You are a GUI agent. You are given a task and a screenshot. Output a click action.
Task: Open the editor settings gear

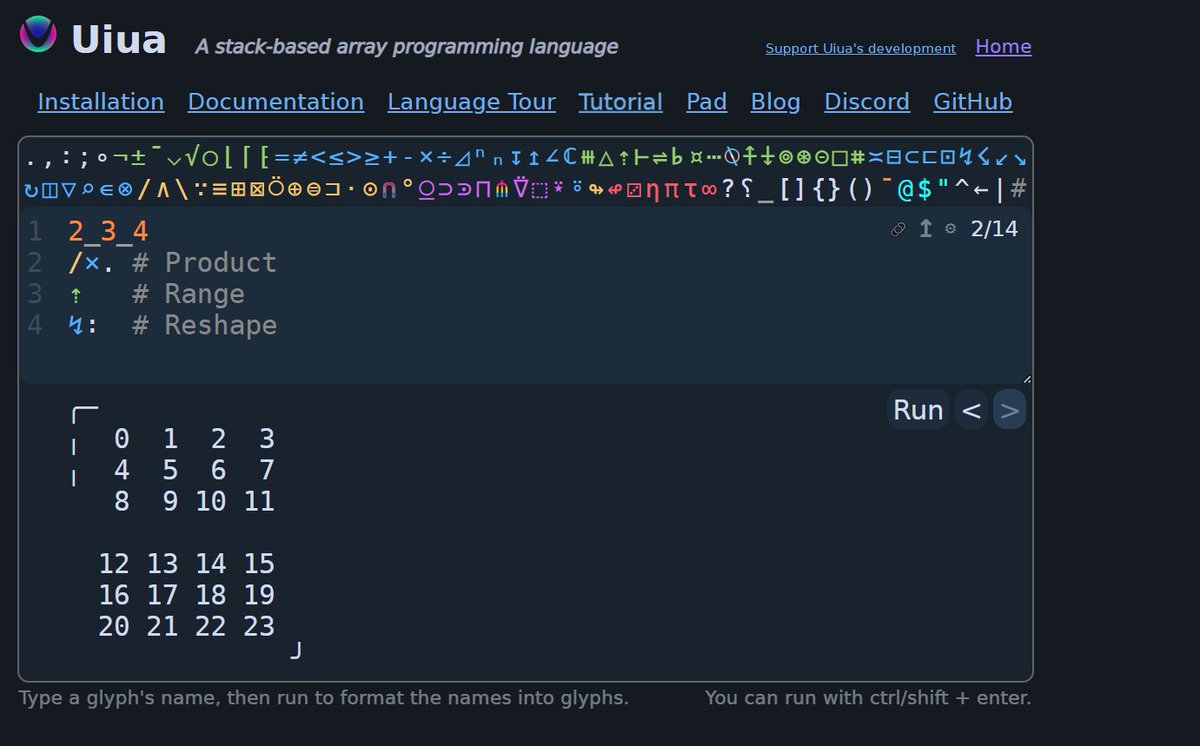950,229
